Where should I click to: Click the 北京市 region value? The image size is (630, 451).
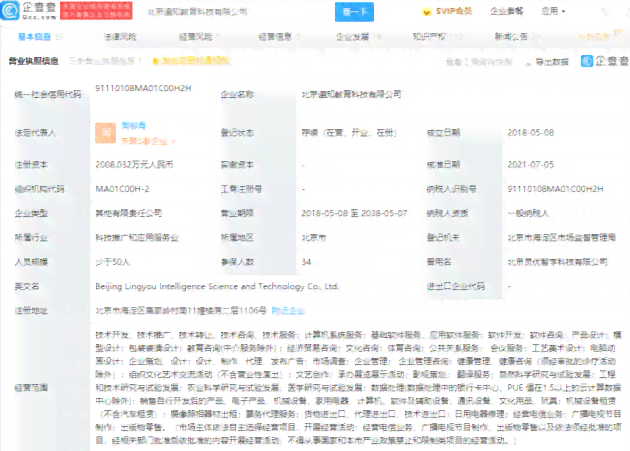click(314, 238)
